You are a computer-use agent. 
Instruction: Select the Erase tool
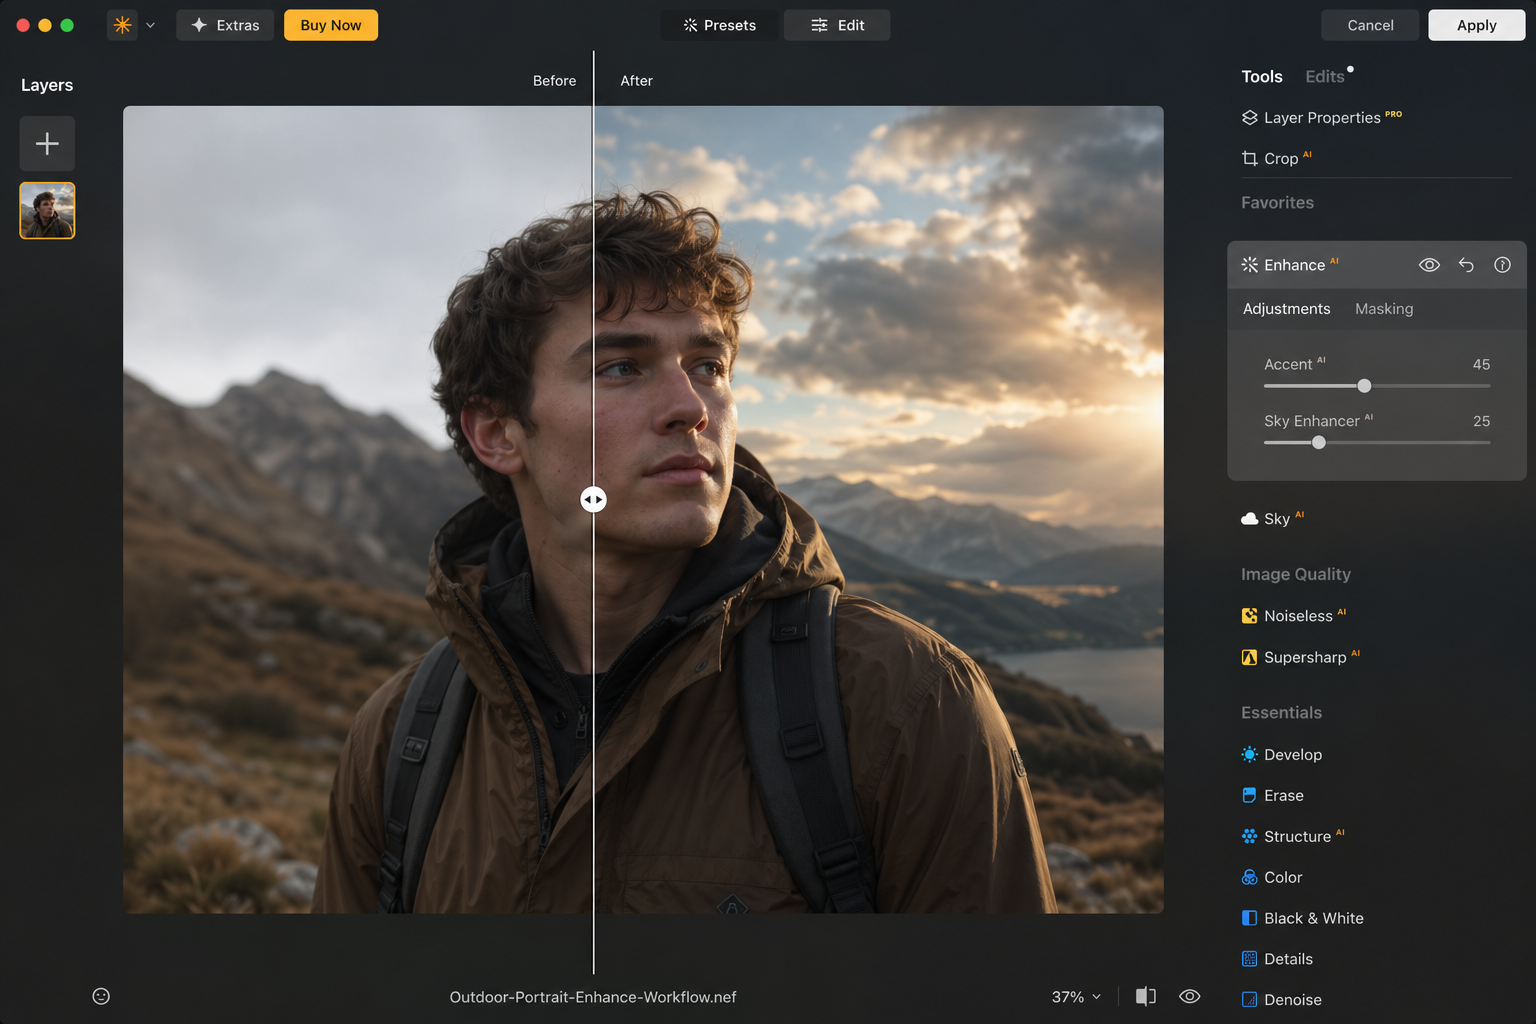click(1283, 796)
